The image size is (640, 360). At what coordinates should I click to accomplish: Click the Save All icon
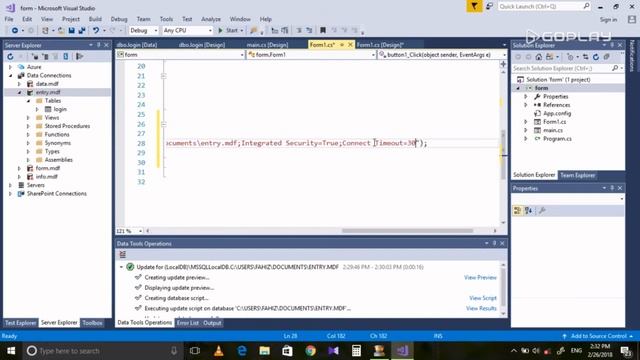82,31
